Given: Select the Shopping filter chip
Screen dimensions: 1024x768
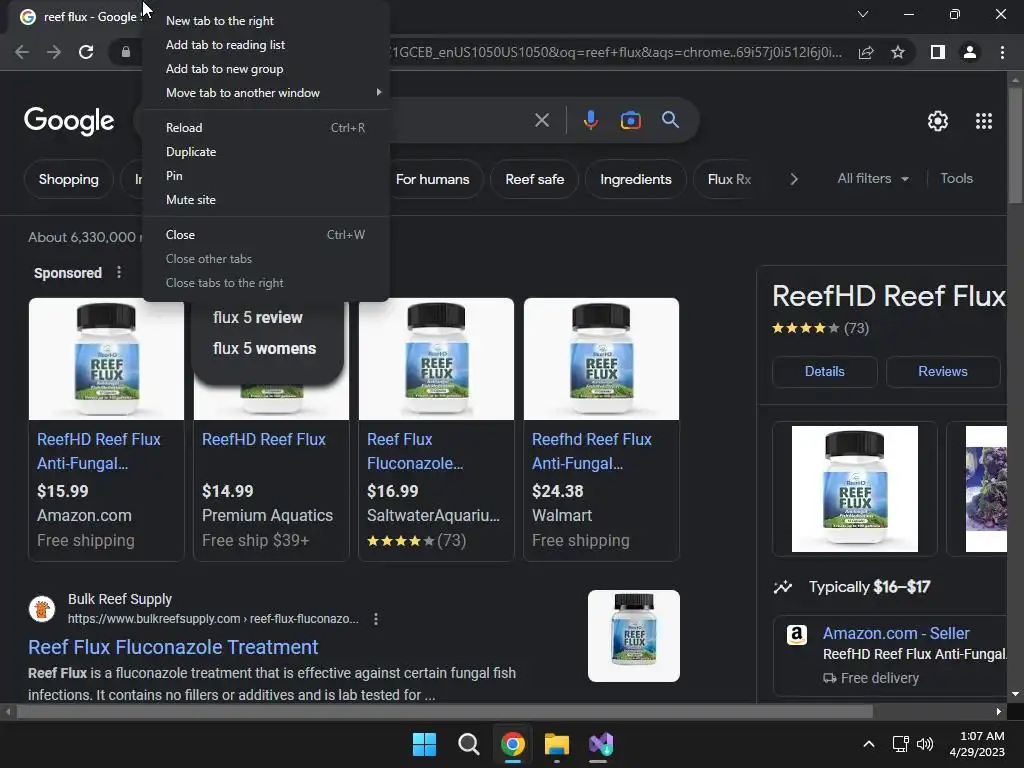Looking at the screenshot, I should click(69, 179).
